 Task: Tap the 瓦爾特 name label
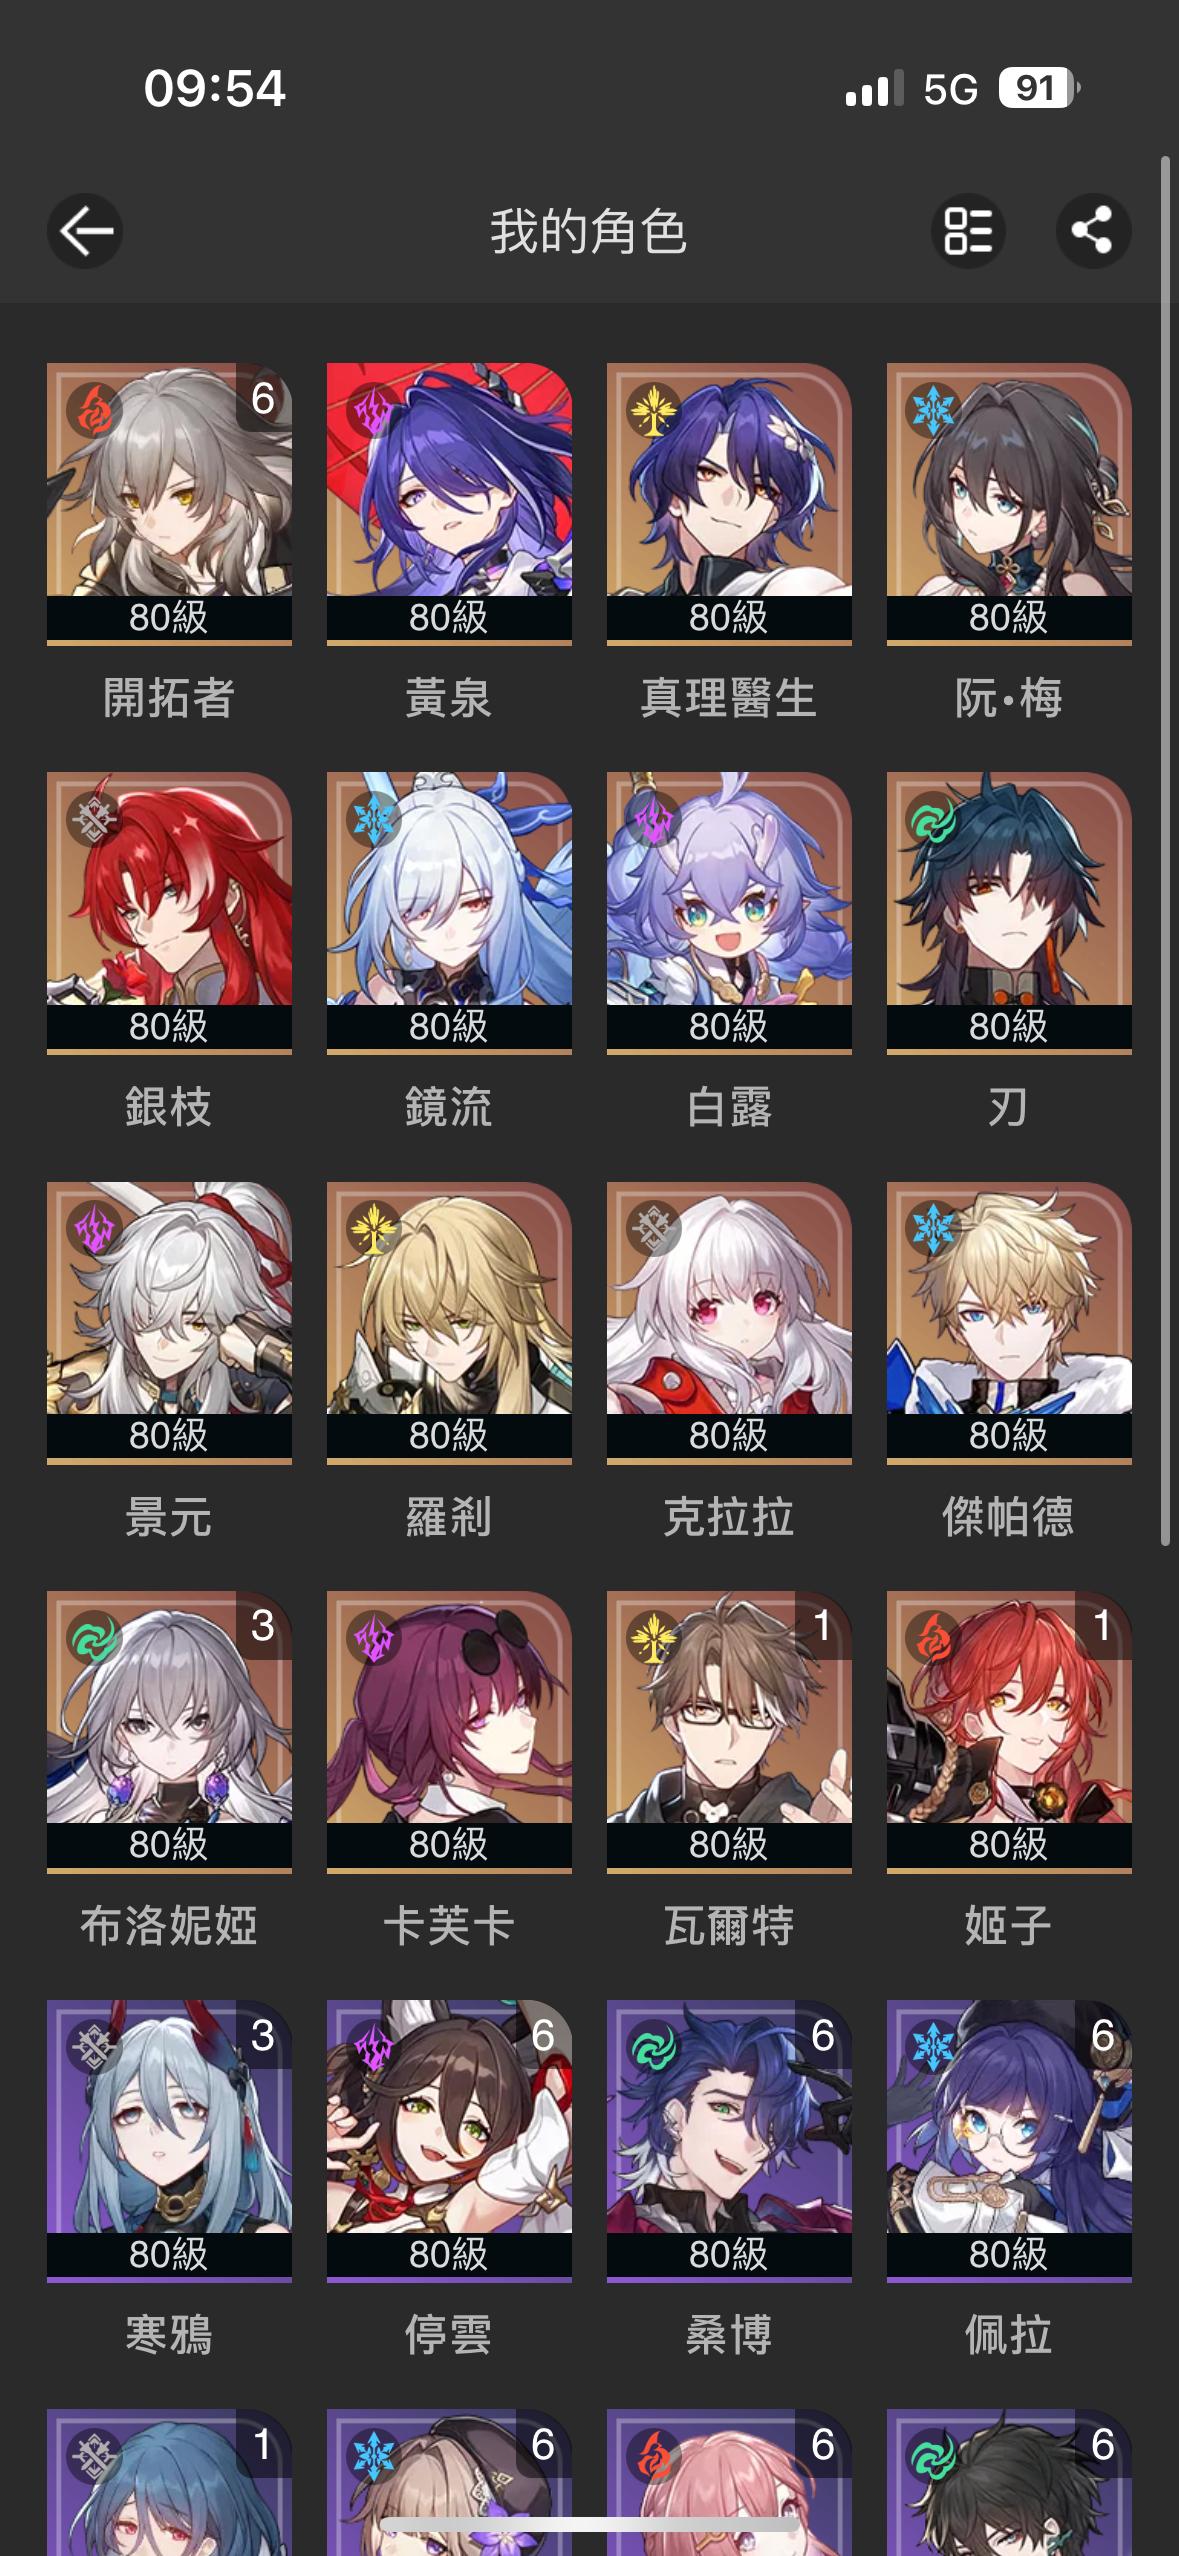point(729,1926)
